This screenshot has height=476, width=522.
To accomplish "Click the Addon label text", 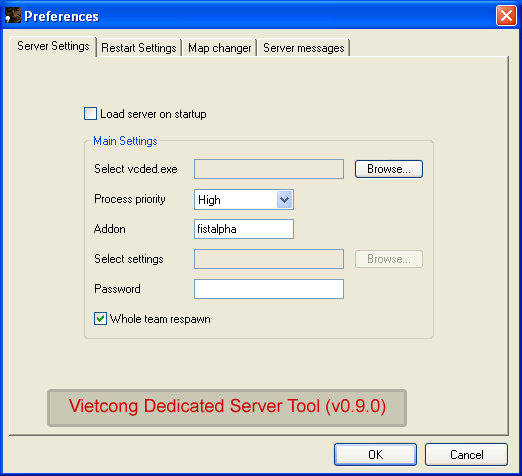I will click(x=110, y=229).
